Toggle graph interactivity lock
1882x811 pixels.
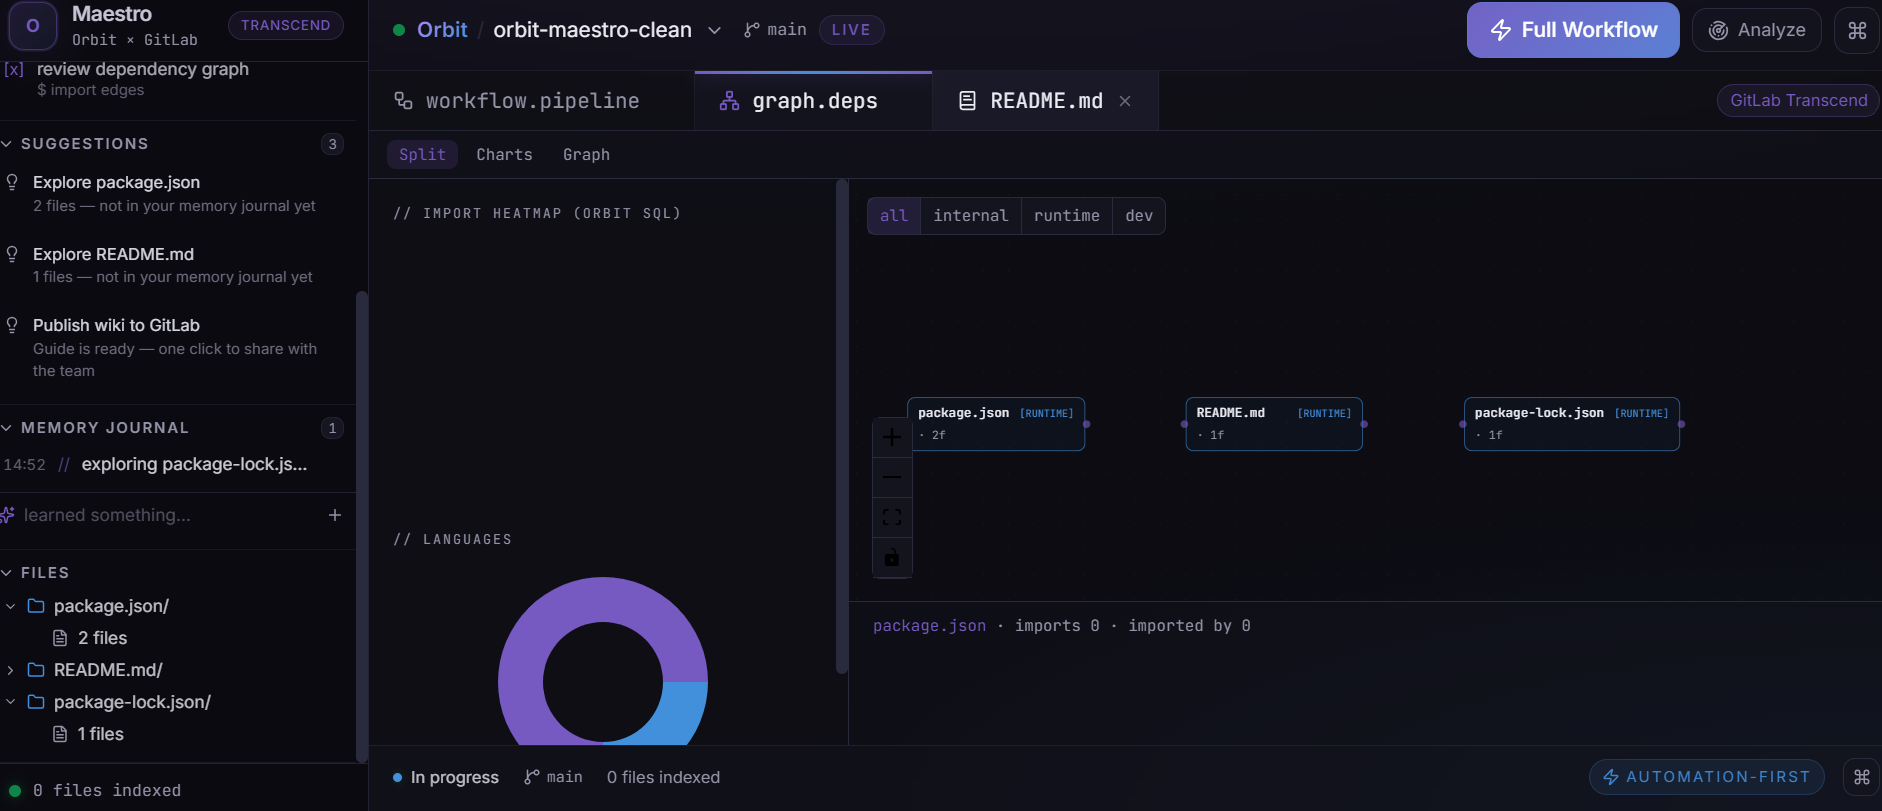pyautogui.click(x=892, y=557)
